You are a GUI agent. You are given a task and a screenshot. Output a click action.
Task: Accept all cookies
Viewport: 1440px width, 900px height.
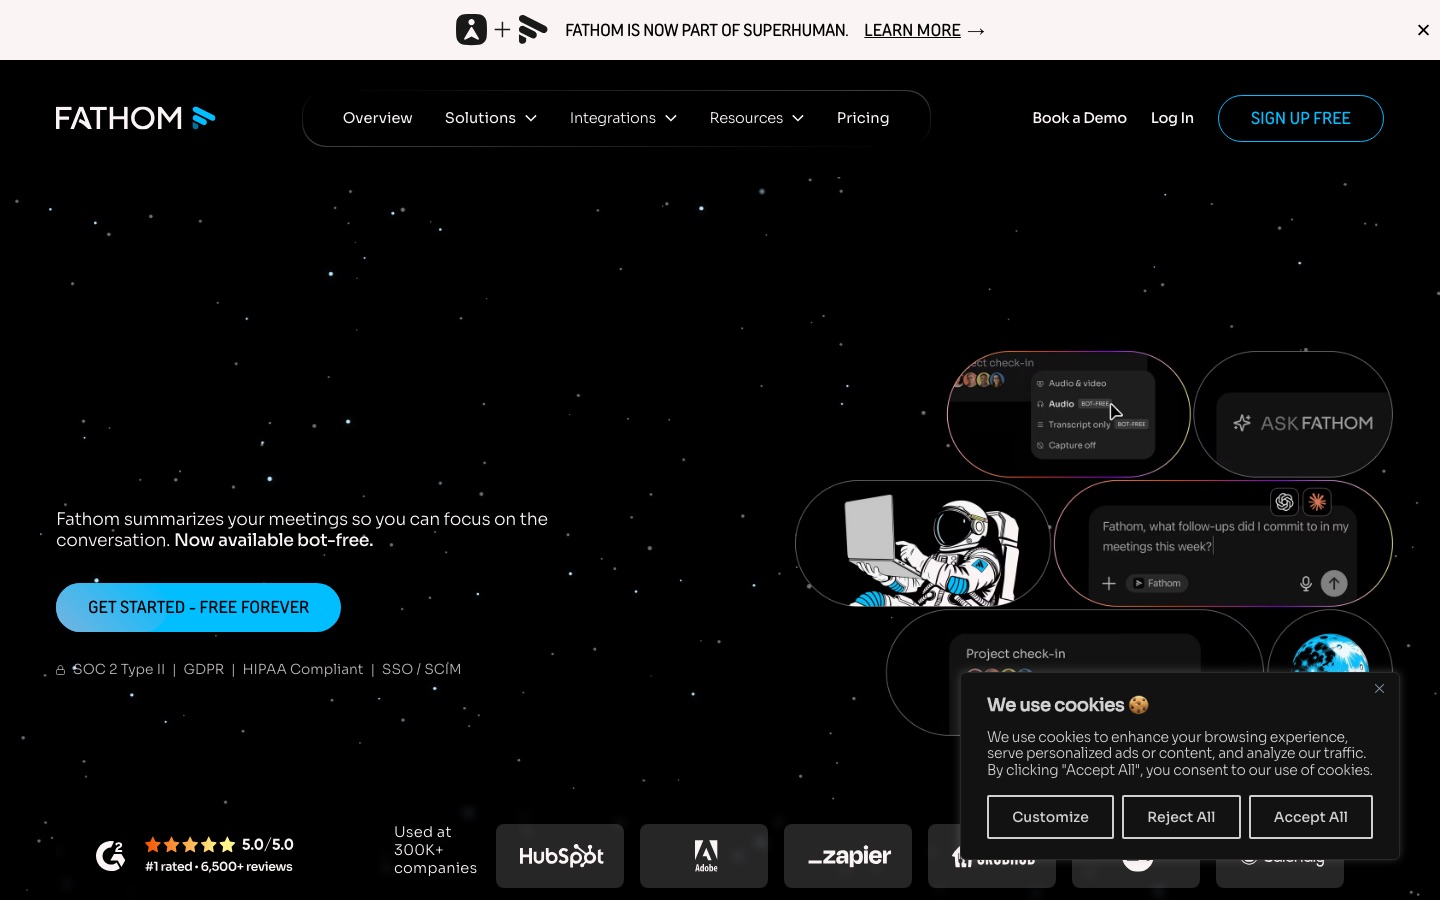[1310, 817]
